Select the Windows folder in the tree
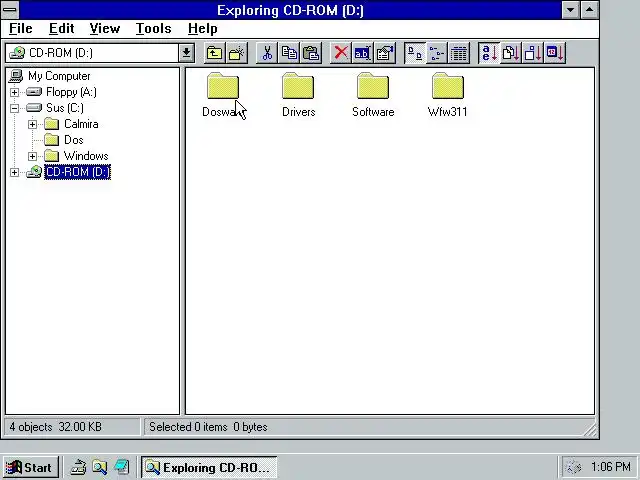The image size is (640, 480). tap(86, 156)
